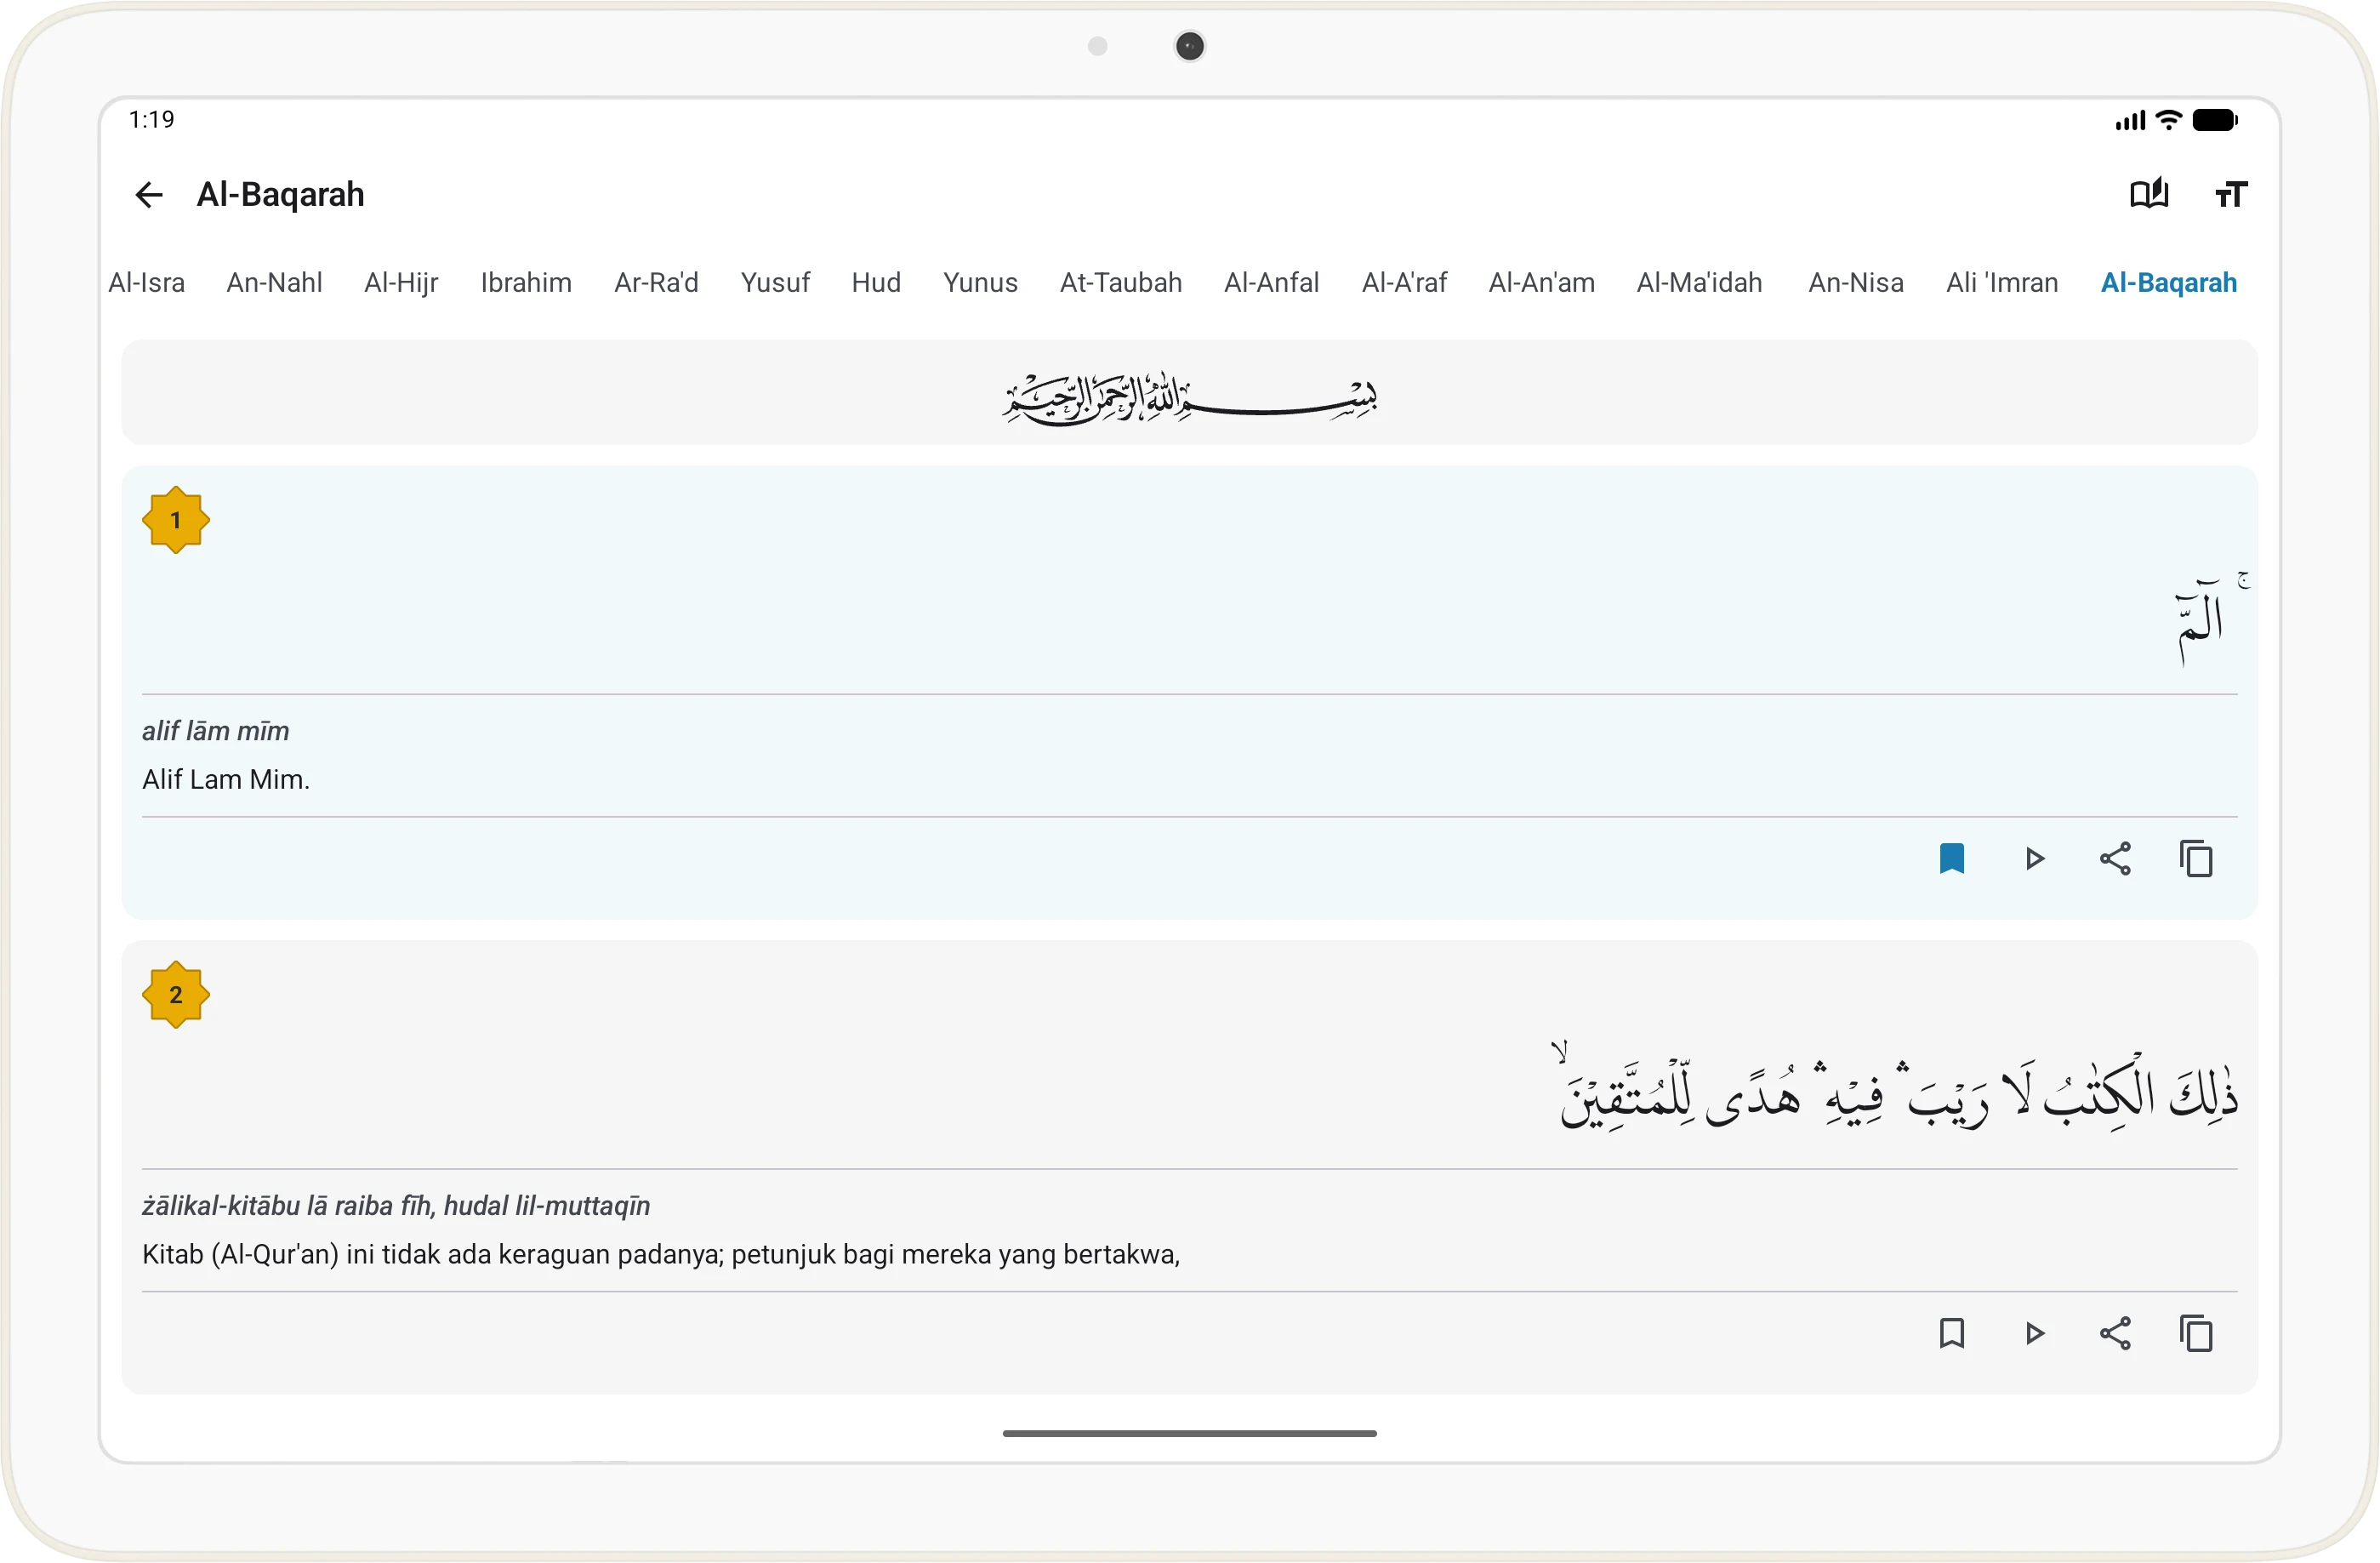The height and width of the screenshot is (1563, 2380).
Task: Remove the bookmark on verse 1
Action: (1952, 859)
